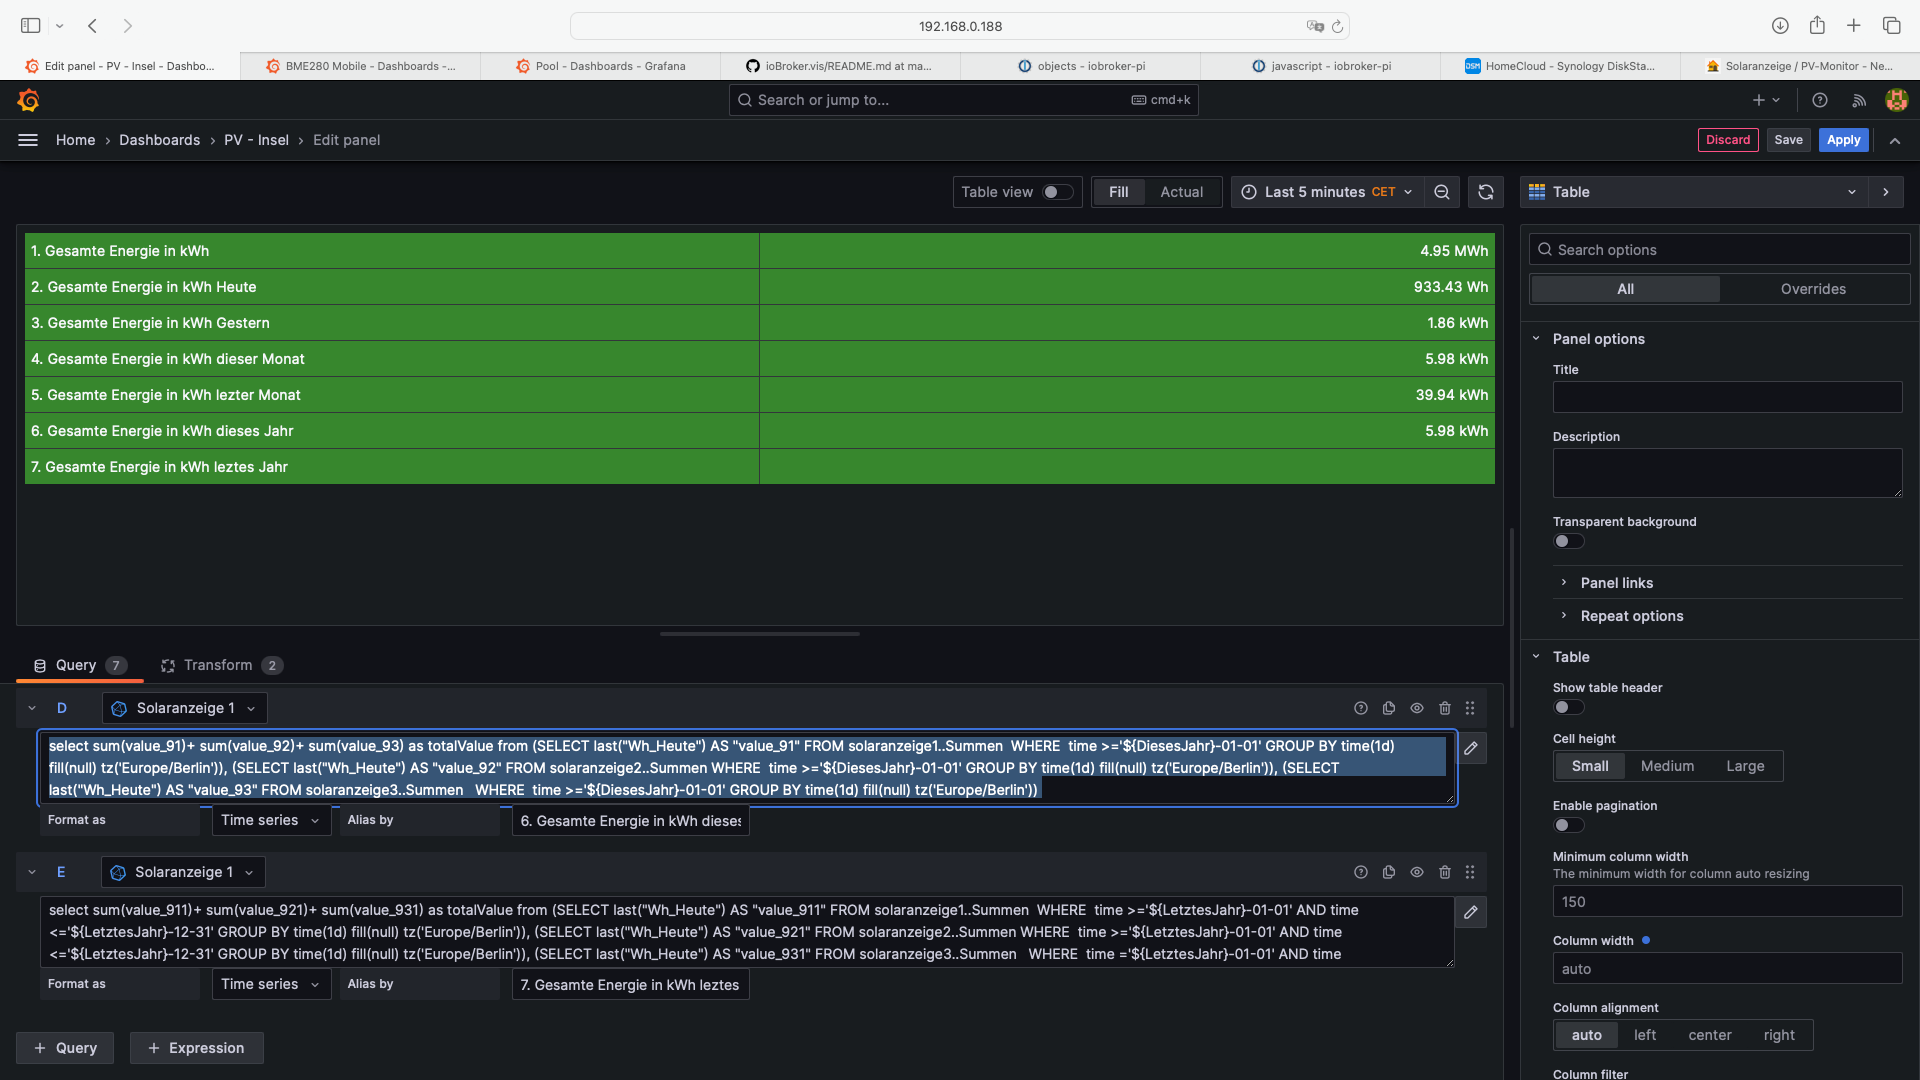Expand the Panel links section
1920x1080 pixels.
[x=1616, y=583]
